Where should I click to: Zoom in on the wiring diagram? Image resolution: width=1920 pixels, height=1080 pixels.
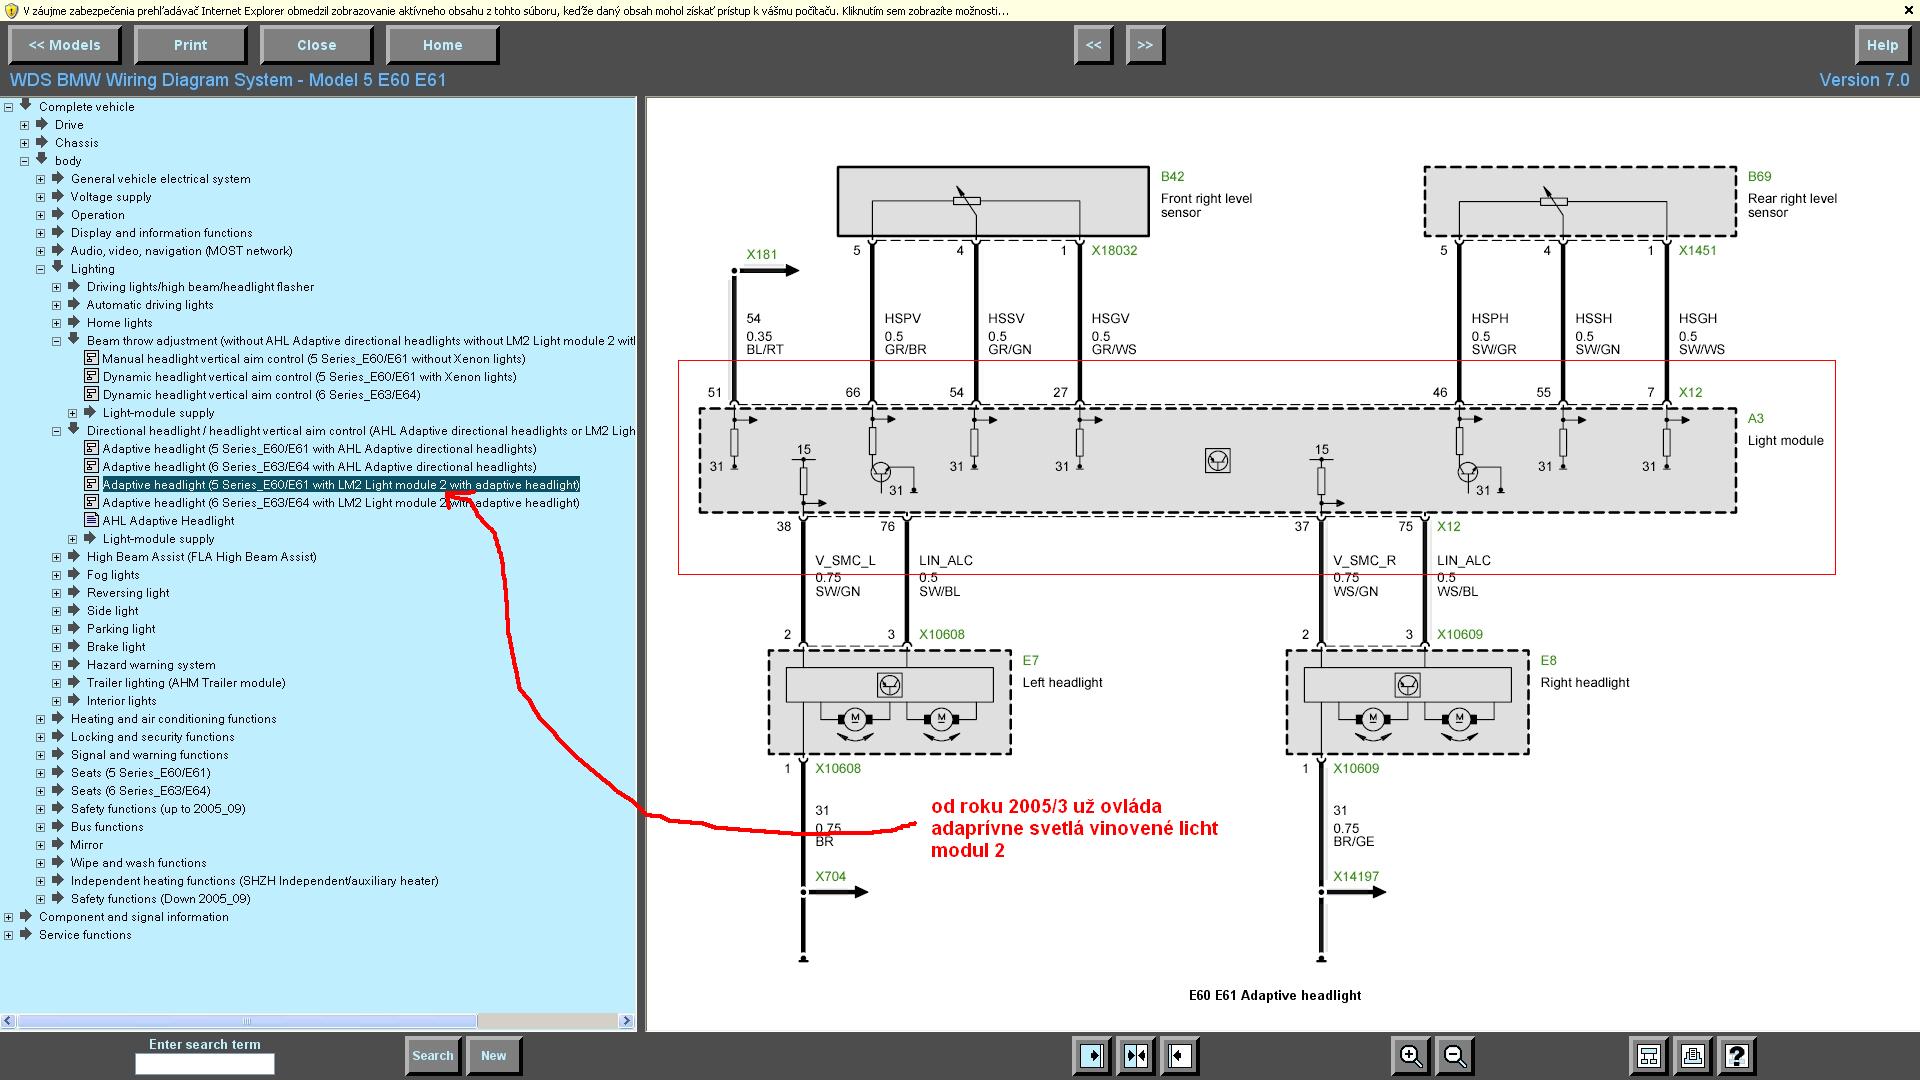(x=1411, y=1055)
